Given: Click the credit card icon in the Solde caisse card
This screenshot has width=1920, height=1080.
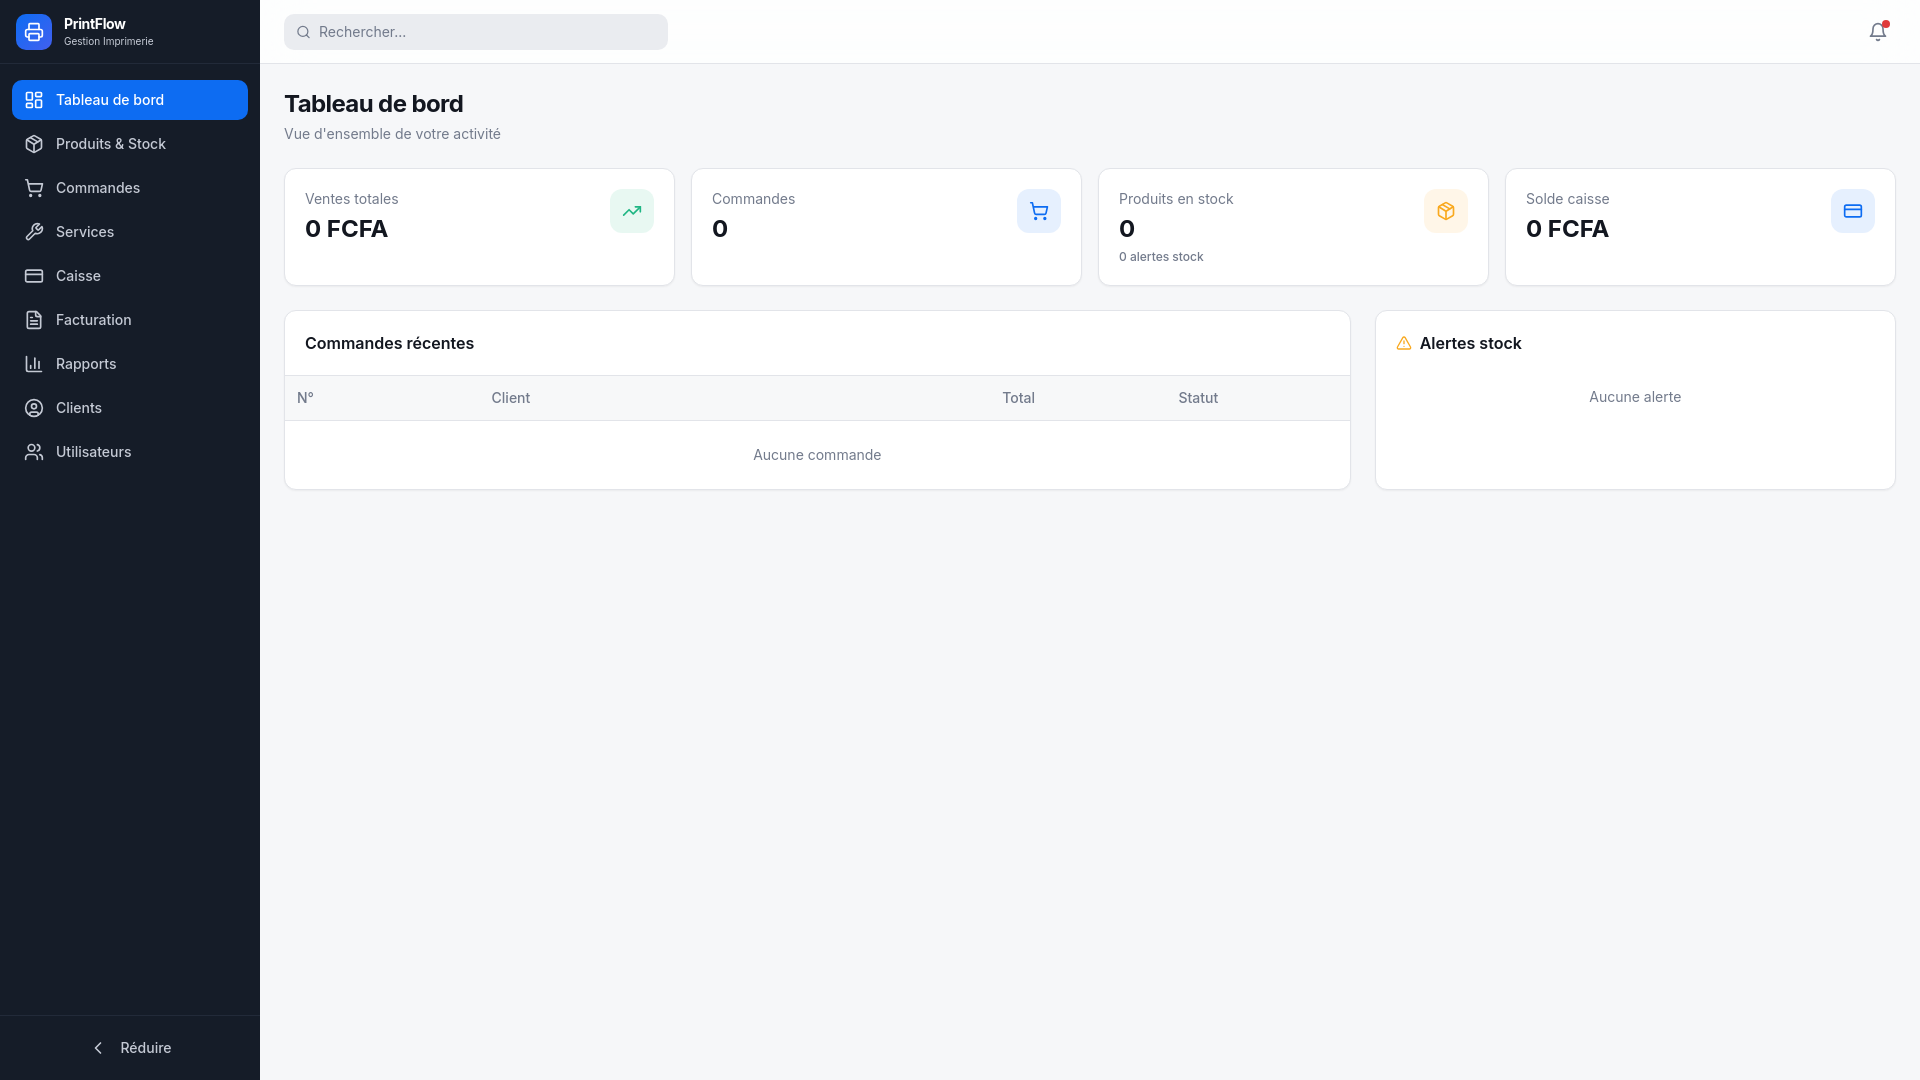Looking at the screenshot, I should pyautogui.click(x=1853, y=211).
